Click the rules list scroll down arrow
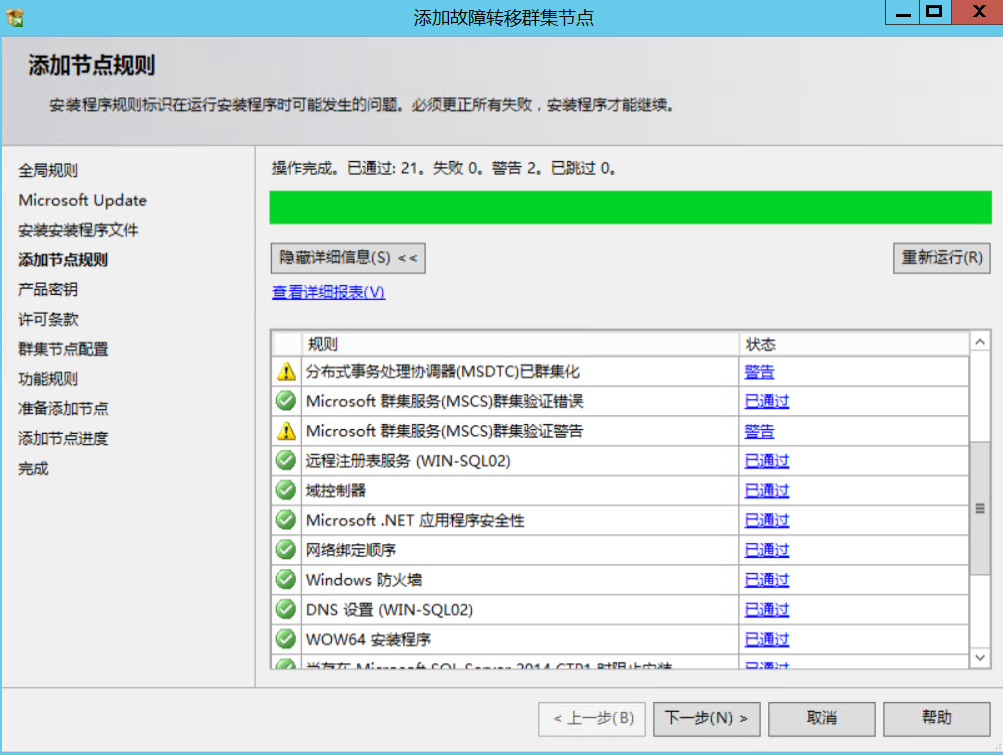Viewport: 1003px width, 755px height. (x=980, y=657)
